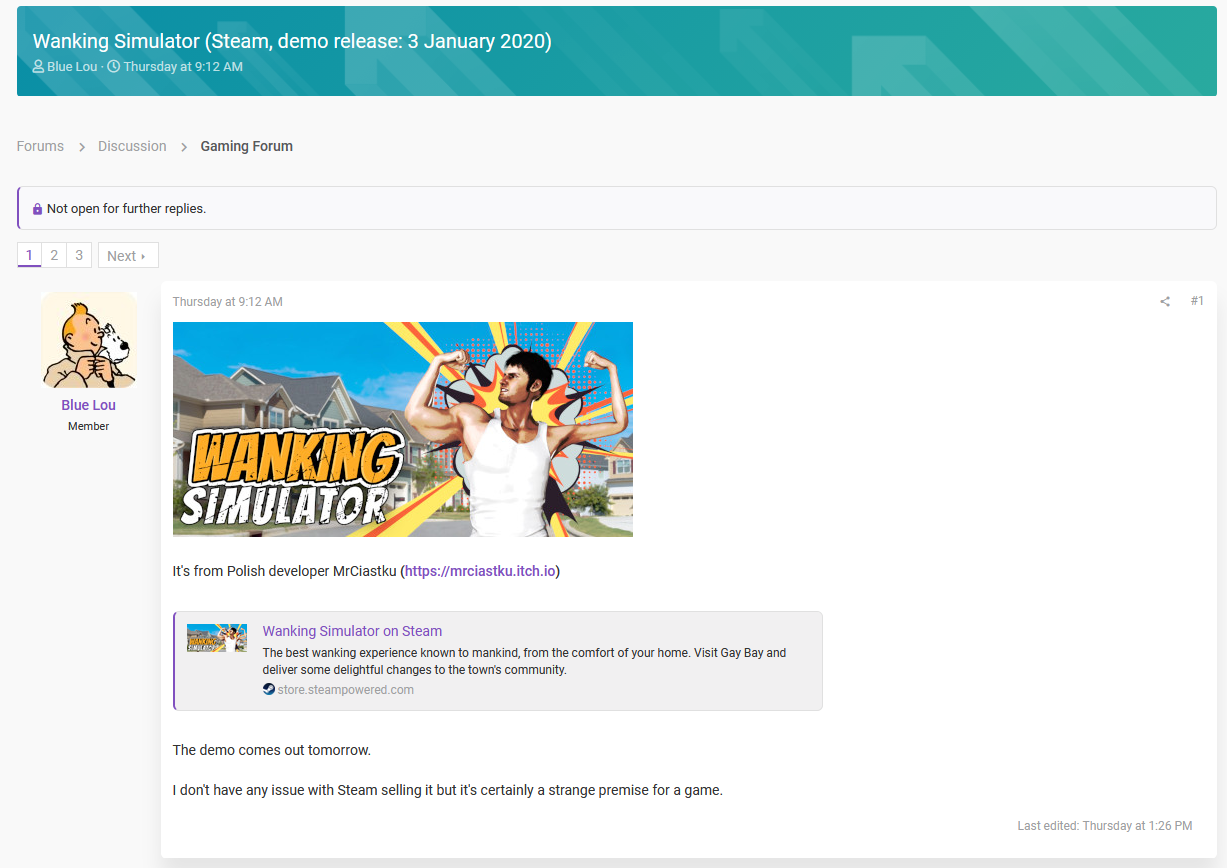The height and width of the screenshot is (868, 1227).
Task: Open Gaming Forum breadcrumb
Action: click(247, 146)
